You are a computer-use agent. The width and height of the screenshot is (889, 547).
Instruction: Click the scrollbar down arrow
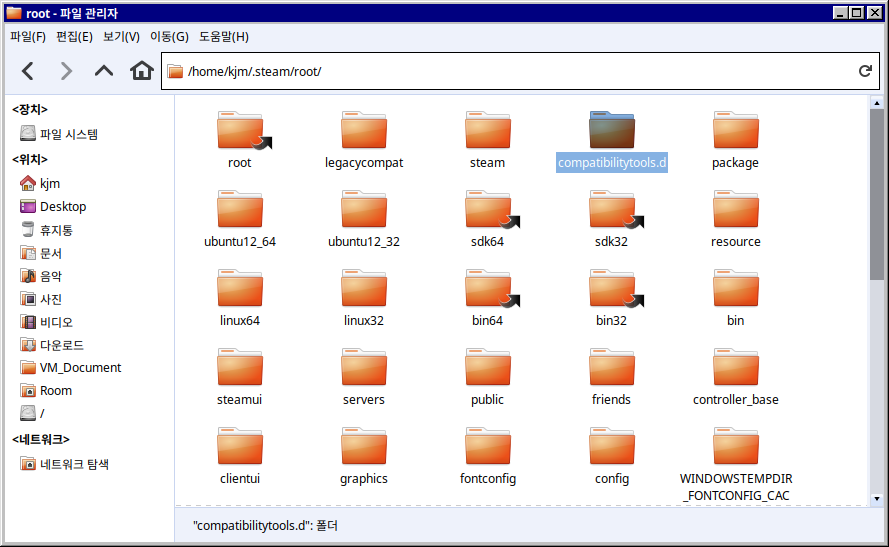pos(877,499)
